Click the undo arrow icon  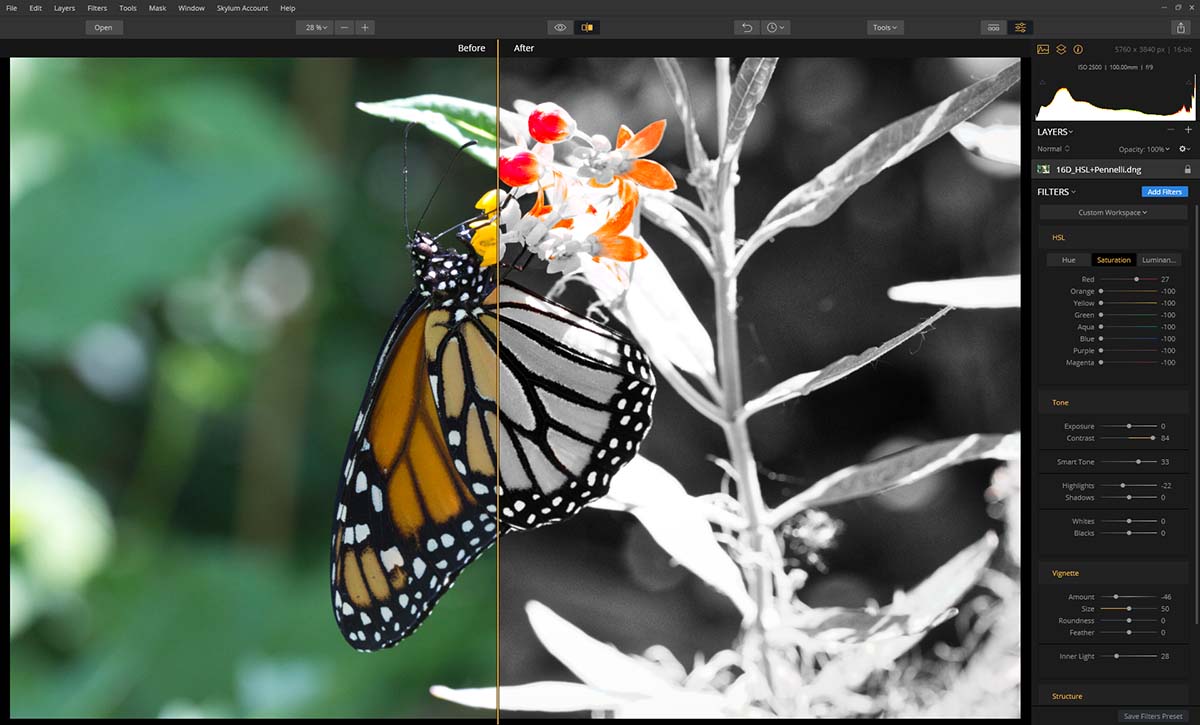tap(746, 27)
